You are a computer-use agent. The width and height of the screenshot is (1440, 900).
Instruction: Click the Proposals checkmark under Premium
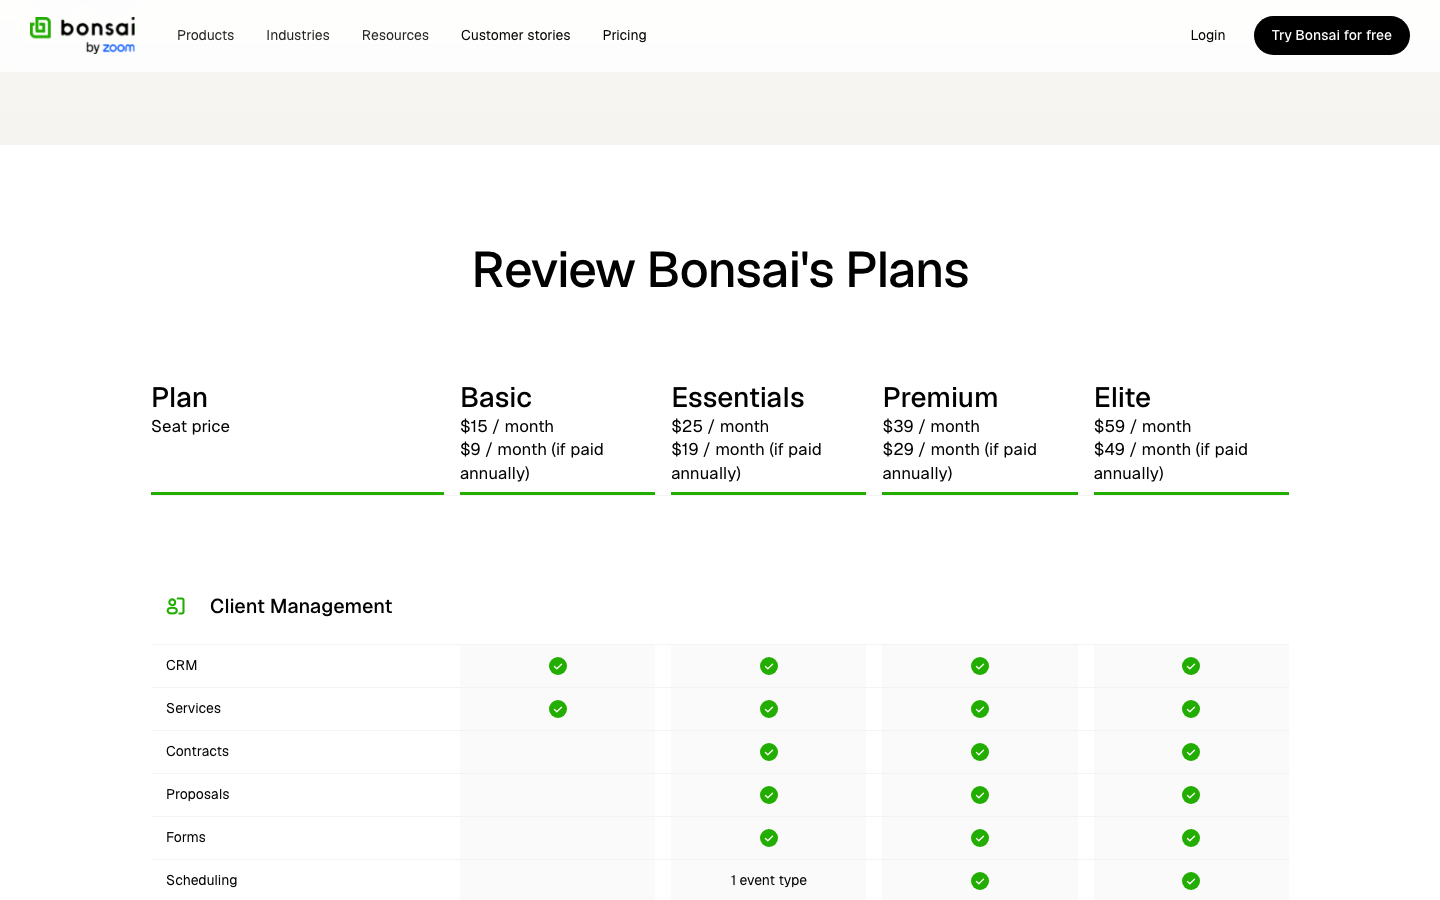point(980,795)
